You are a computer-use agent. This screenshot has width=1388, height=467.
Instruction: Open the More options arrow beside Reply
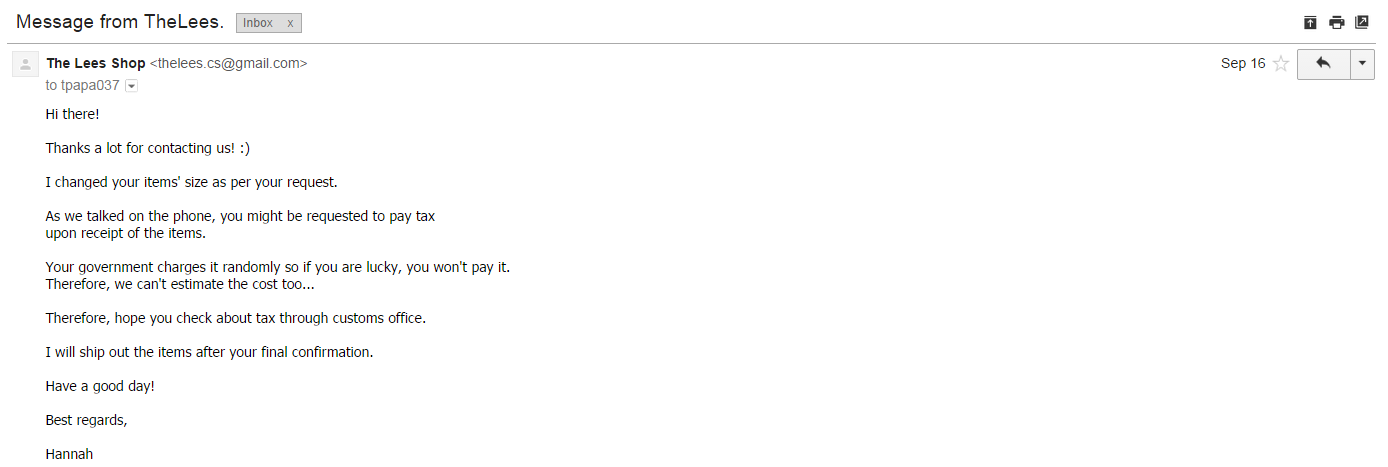coord(1363,64)
